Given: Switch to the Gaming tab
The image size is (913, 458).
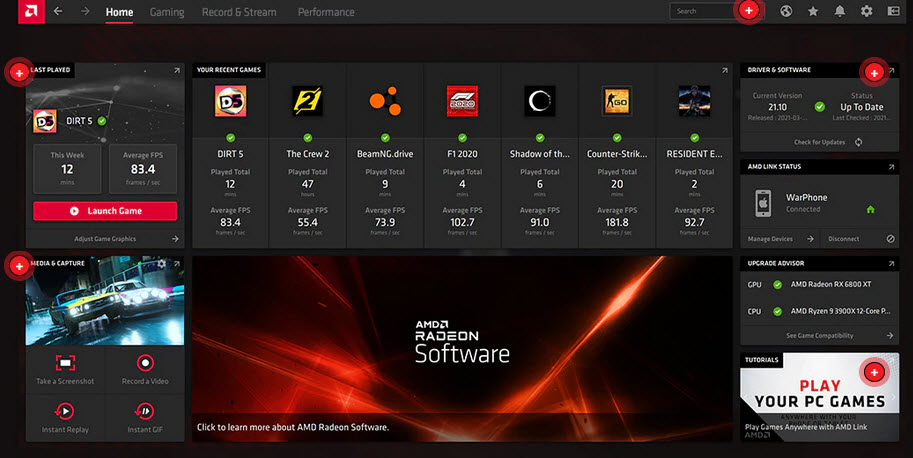Looking at the screenshot, I should [x=167, y=12].
